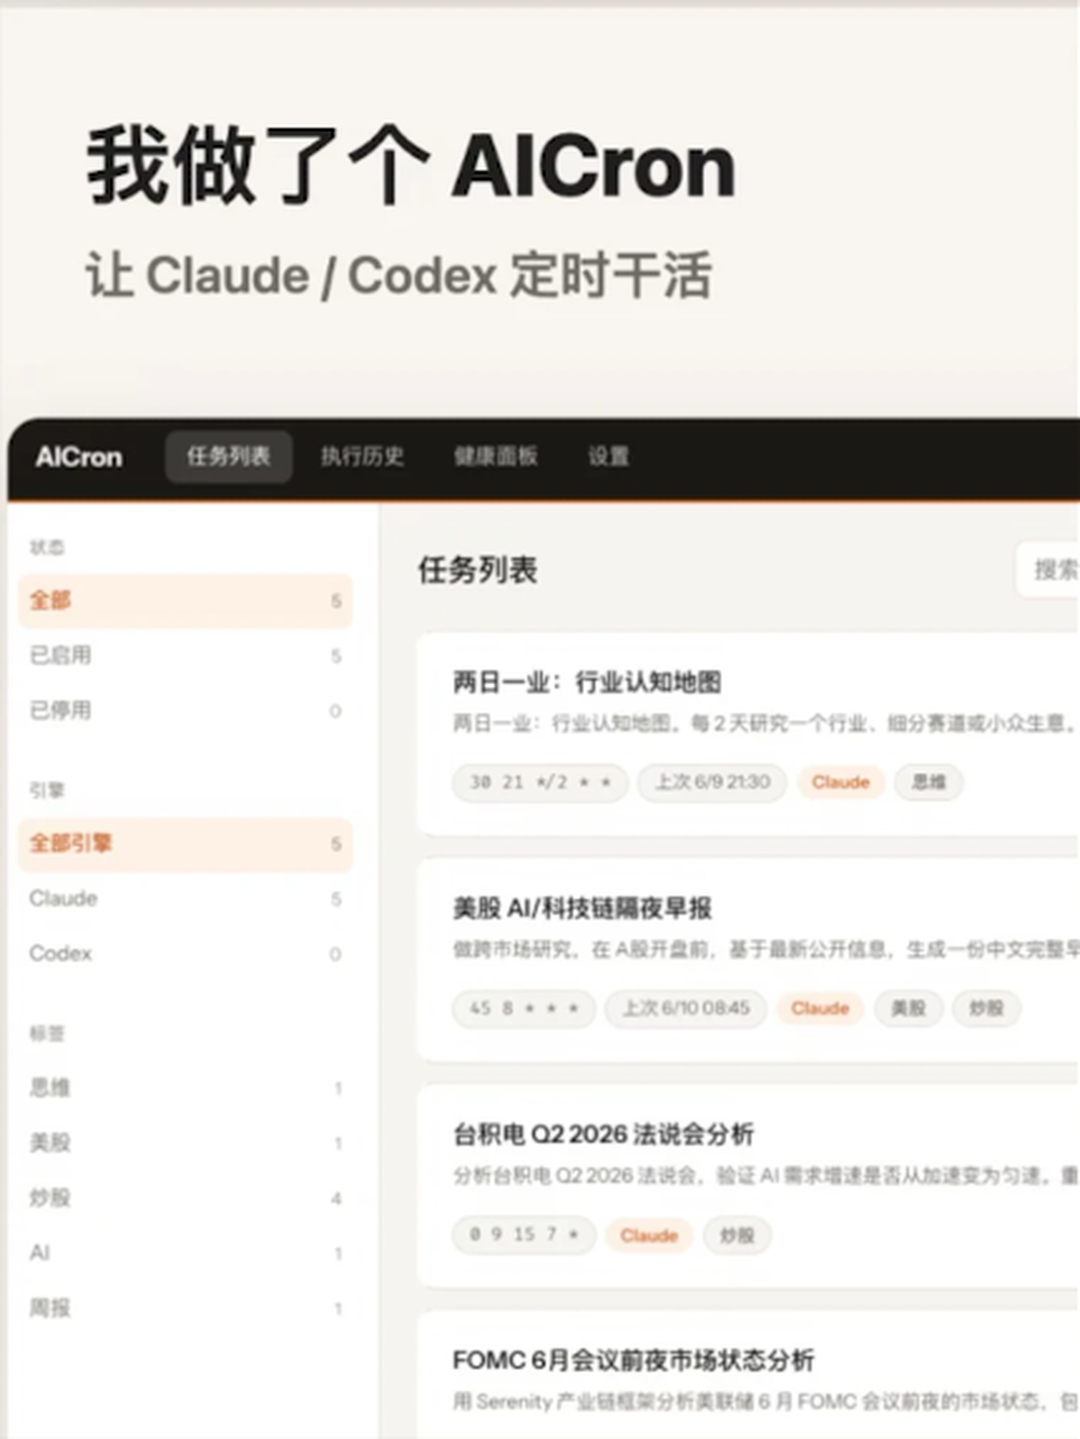Click the 30 21 */2 * * cron badge
Viewport: 1080px width, 1439px height.
click(540, 782)
